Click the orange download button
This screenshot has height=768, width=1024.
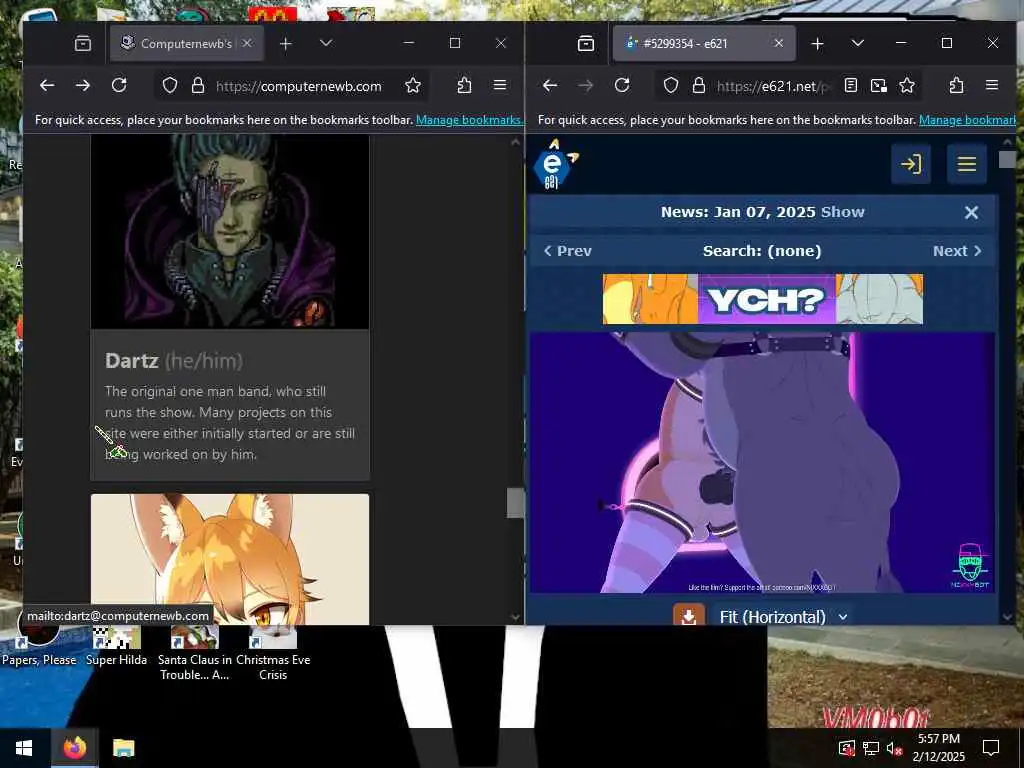[x=689, y=615]
